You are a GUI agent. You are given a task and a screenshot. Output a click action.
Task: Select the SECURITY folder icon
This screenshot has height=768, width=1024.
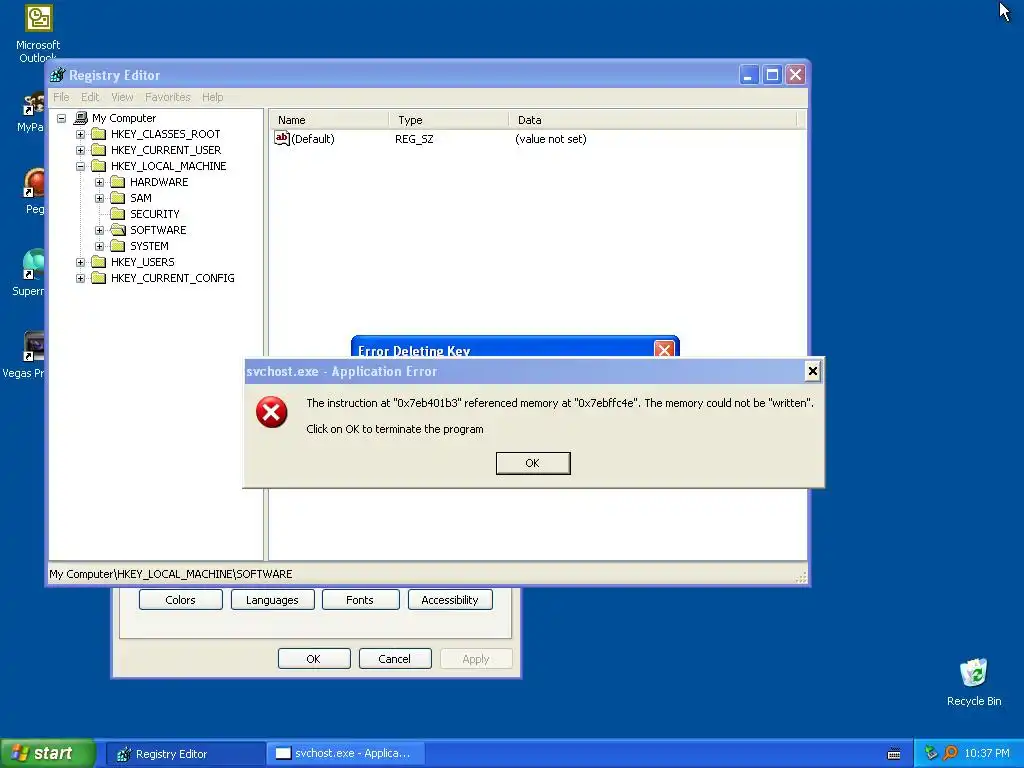point(118,214)
